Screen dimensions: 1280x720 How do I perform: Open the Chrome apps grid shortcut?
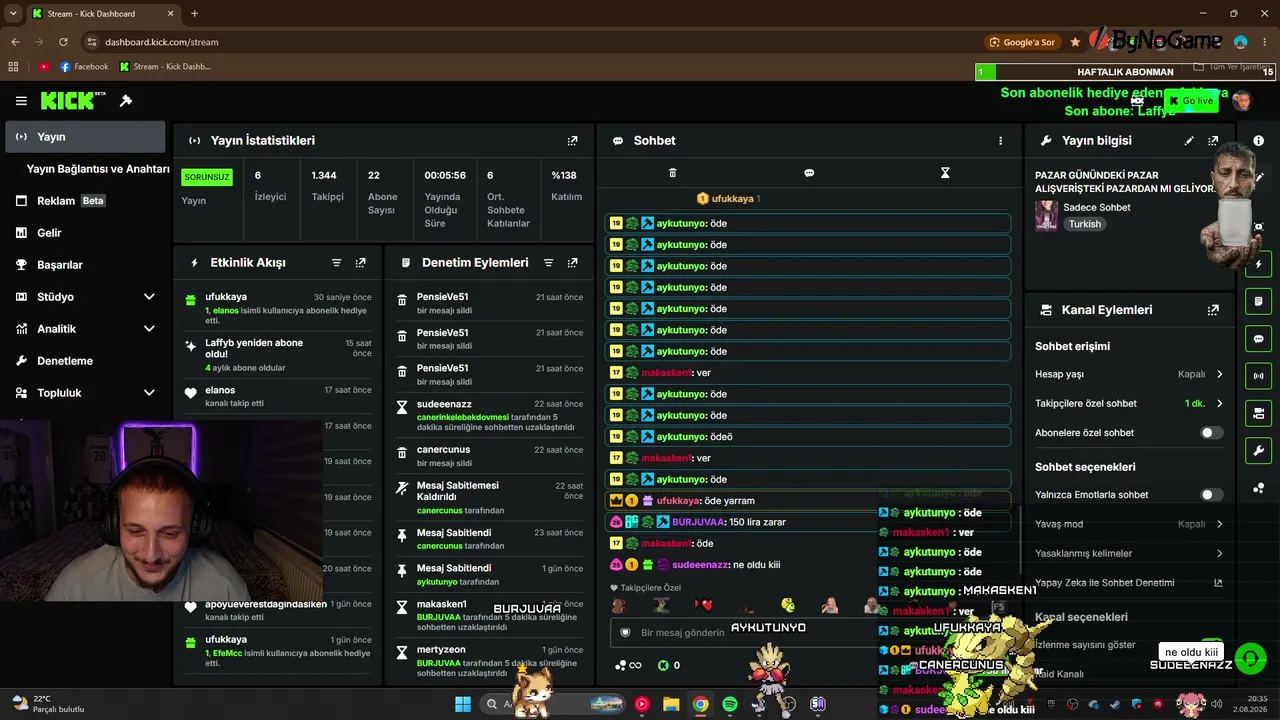(13, 67)
